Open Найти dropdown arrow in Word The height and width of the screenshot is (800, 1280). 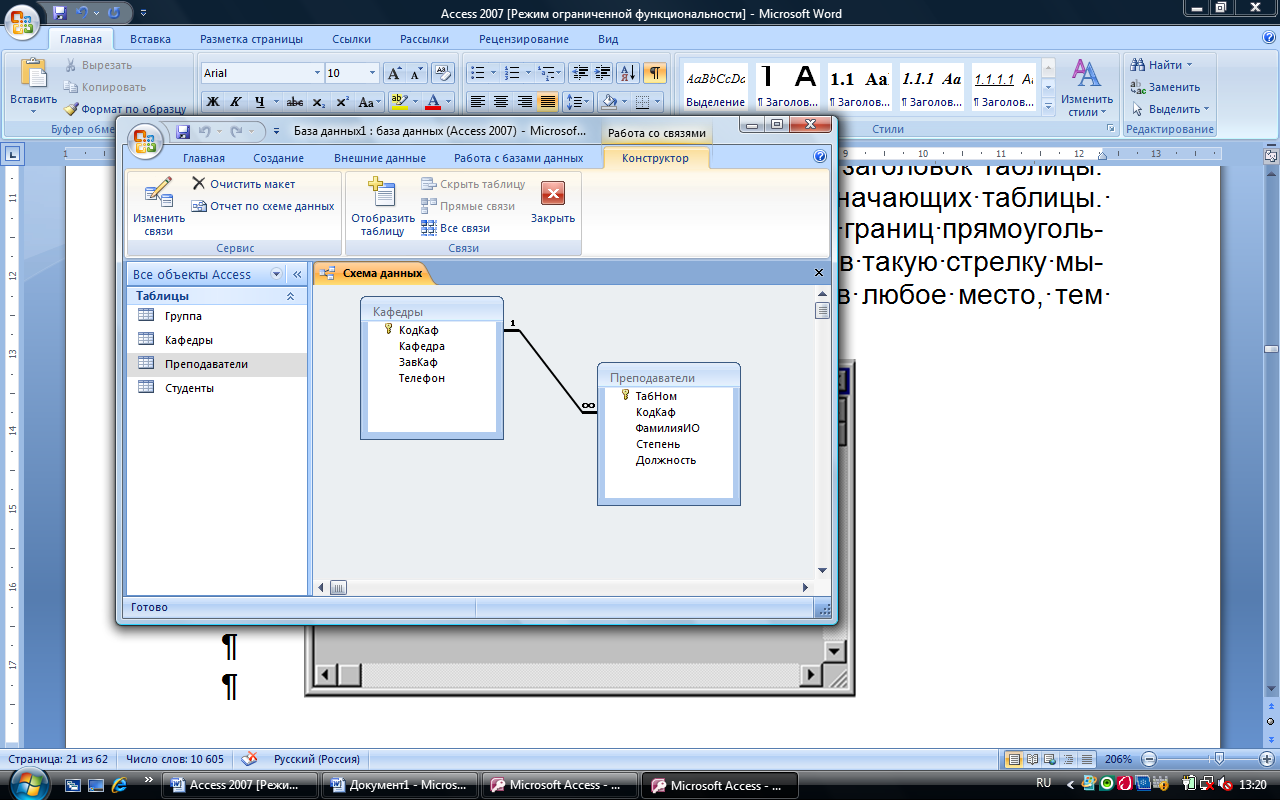click(1189, 65)
